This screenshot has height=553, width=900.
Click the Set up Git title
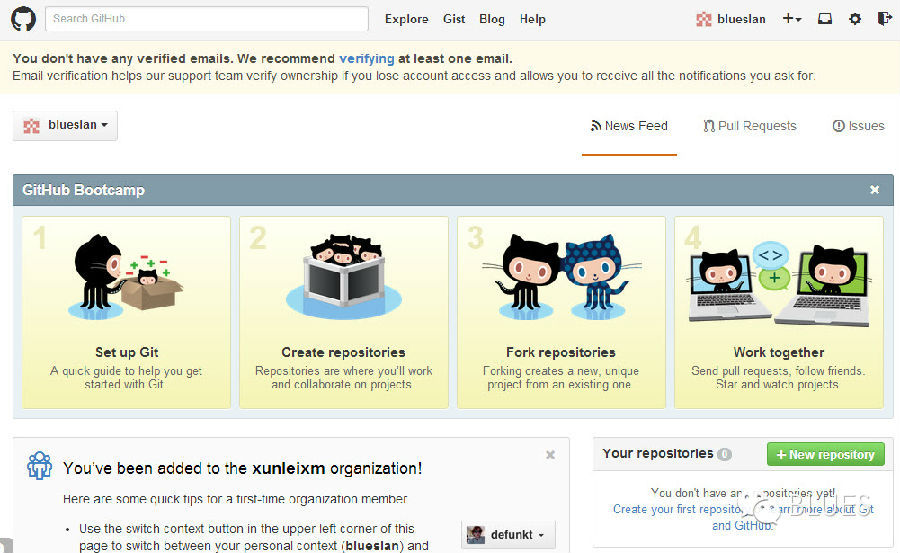pyautogui.click(x=127, y=352)
